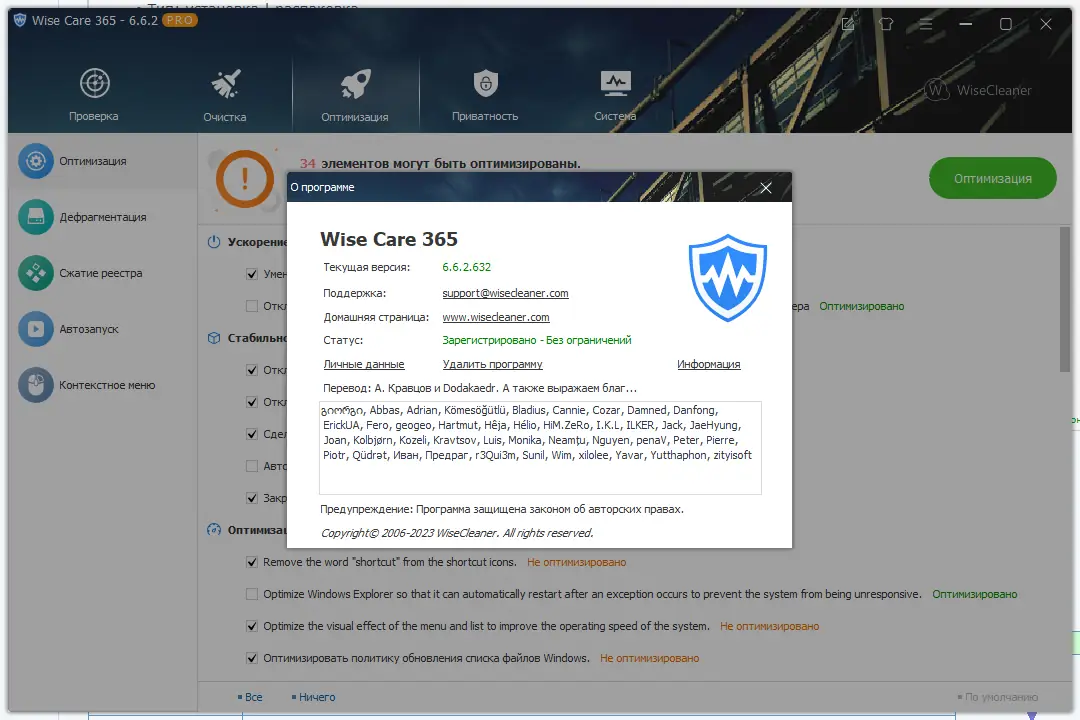Click the PRO badge in title bar
This screenshot has width=1080, height=720.
point(180,21)
